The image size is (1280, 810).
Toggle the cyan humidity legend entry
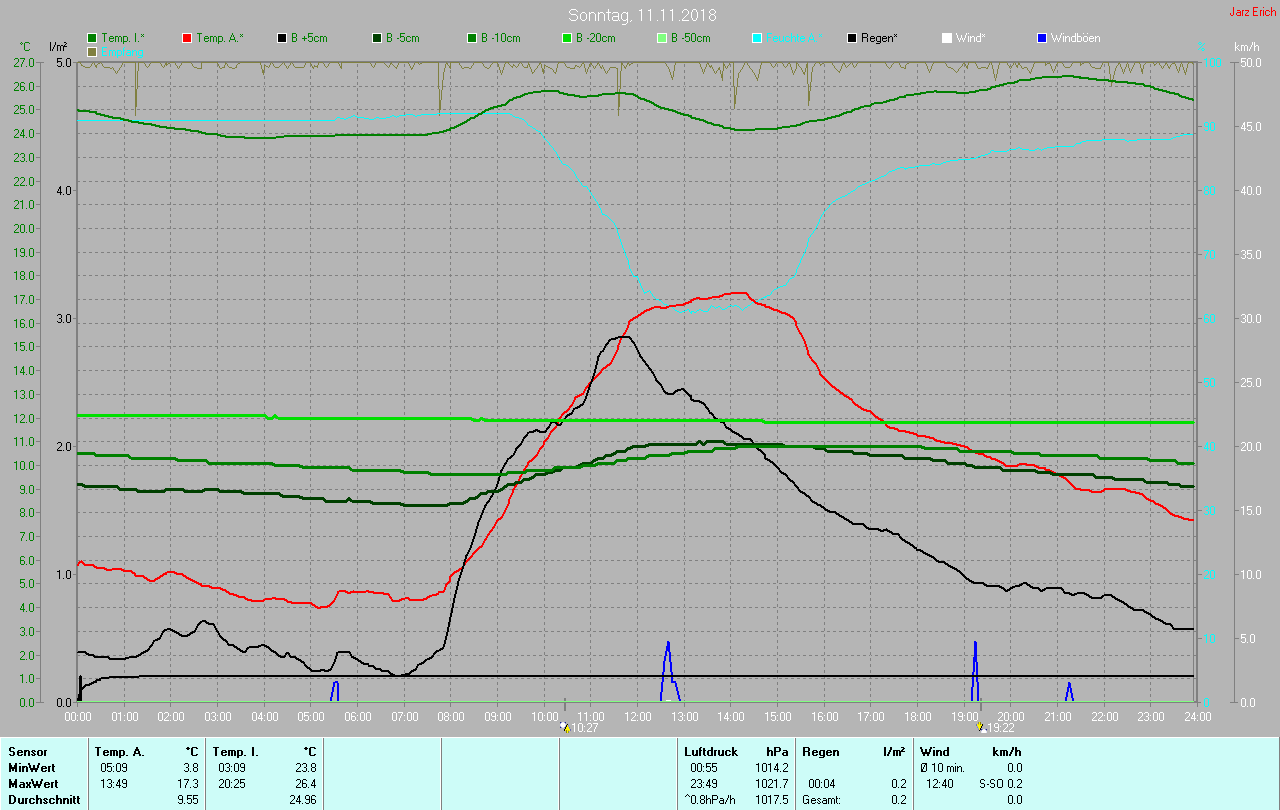[783, 38]
